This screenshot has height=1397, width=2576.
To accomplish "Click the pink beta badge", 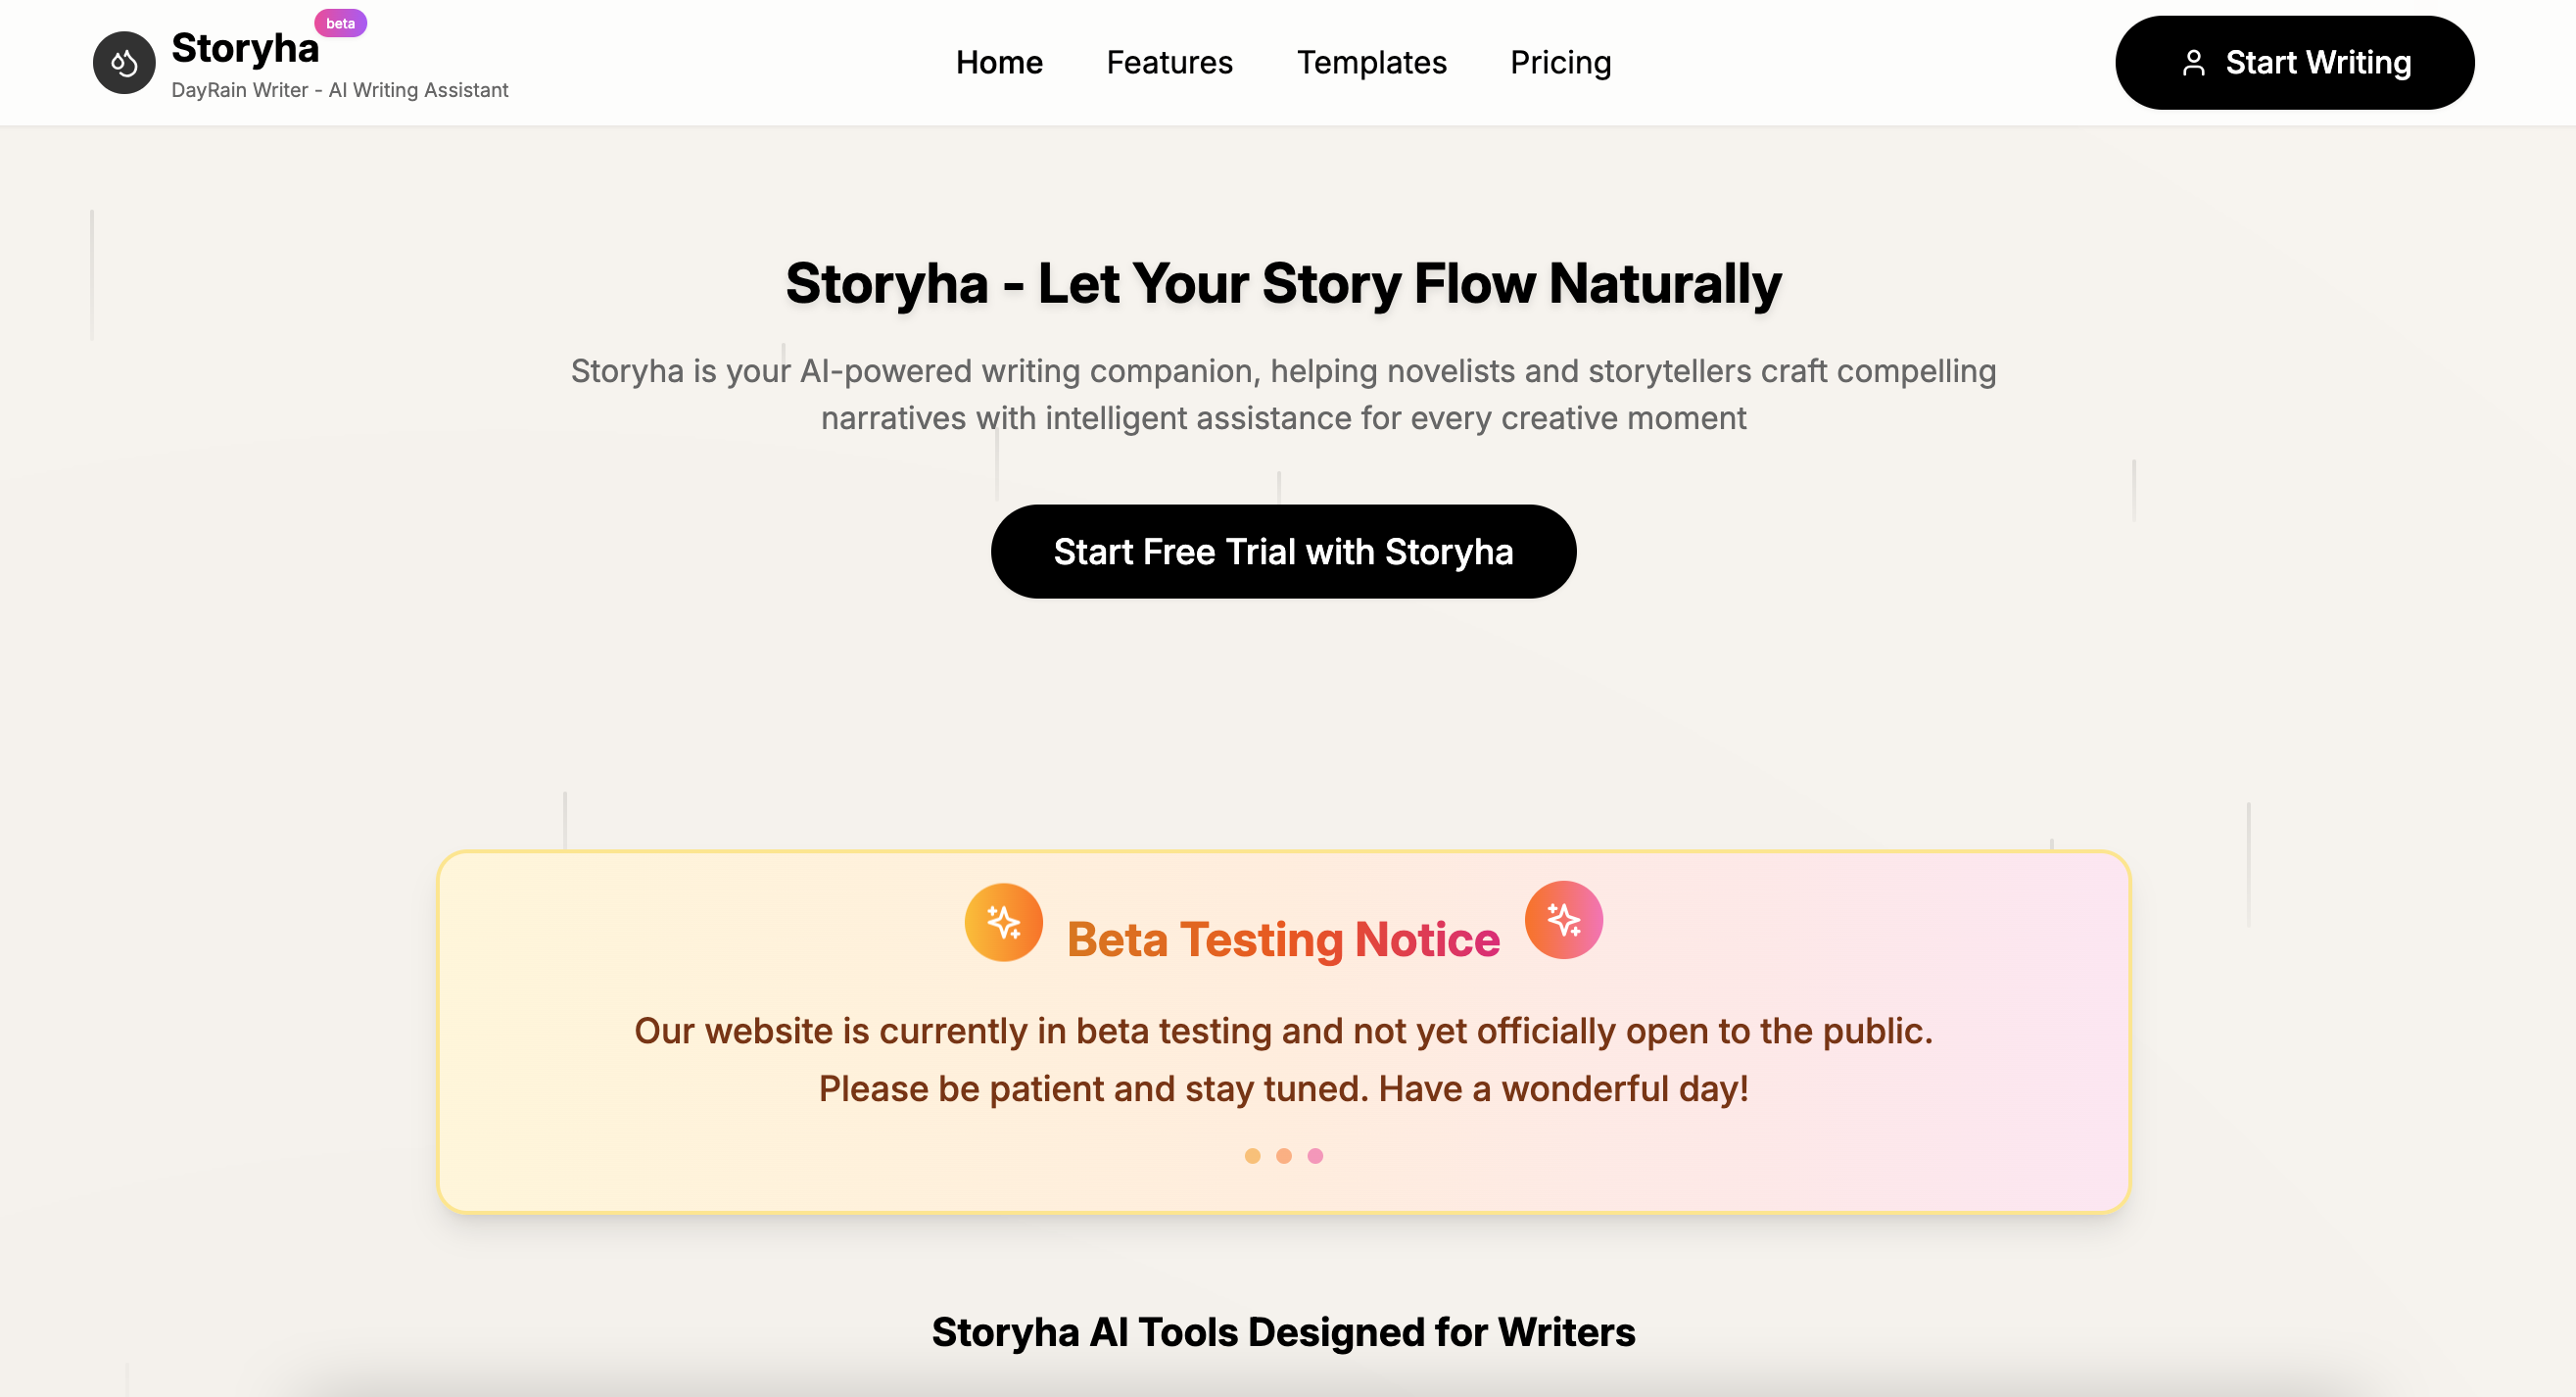I will pos(340,23).
